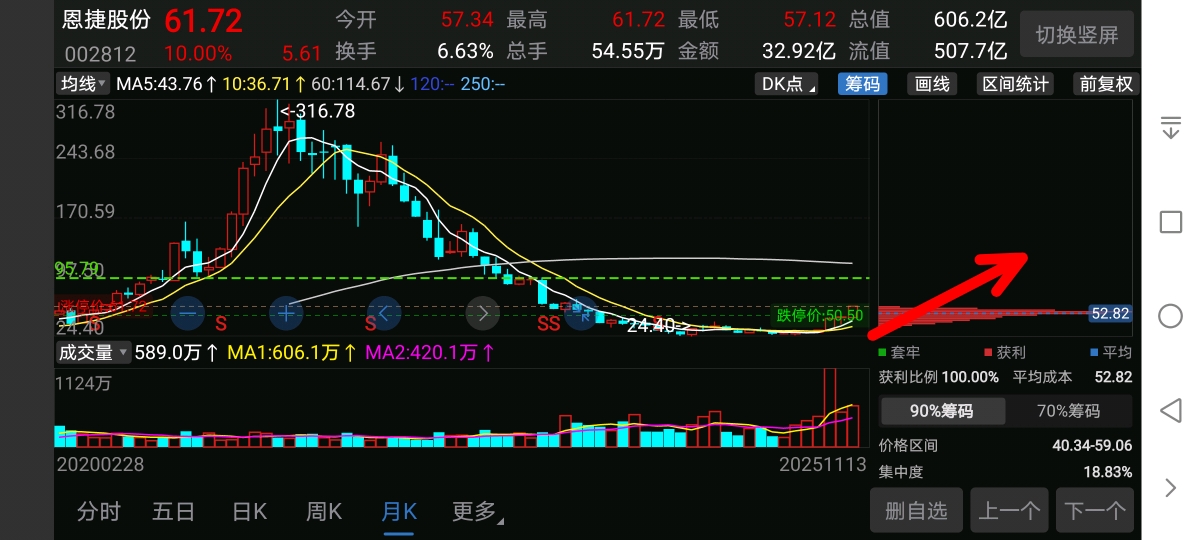Click the 平均 legend blue swatch
This screenshot has width=1200, height=540.
pyautogui.click(x=1093, y=353)
